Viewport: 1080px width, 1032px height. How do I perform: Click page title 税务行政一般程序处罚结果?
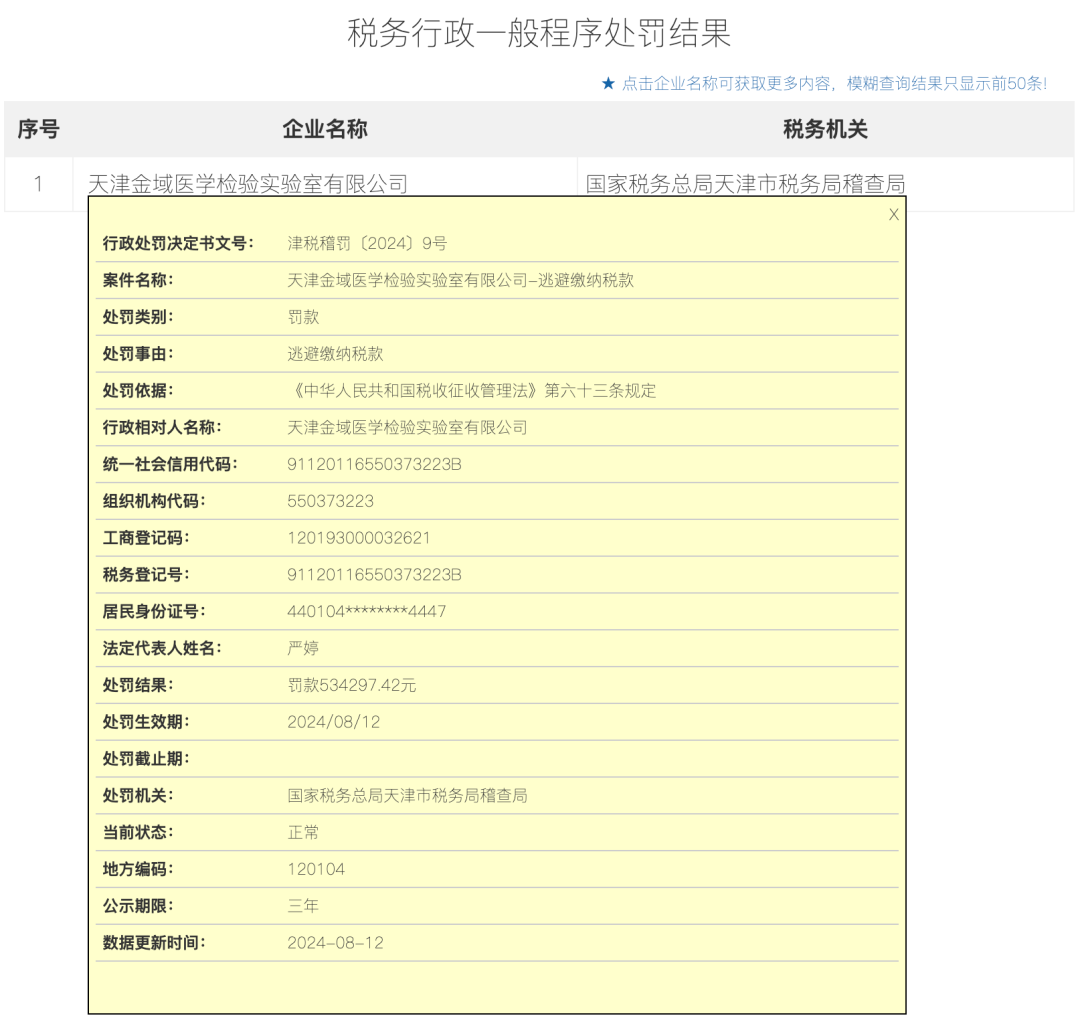(539, 33)
